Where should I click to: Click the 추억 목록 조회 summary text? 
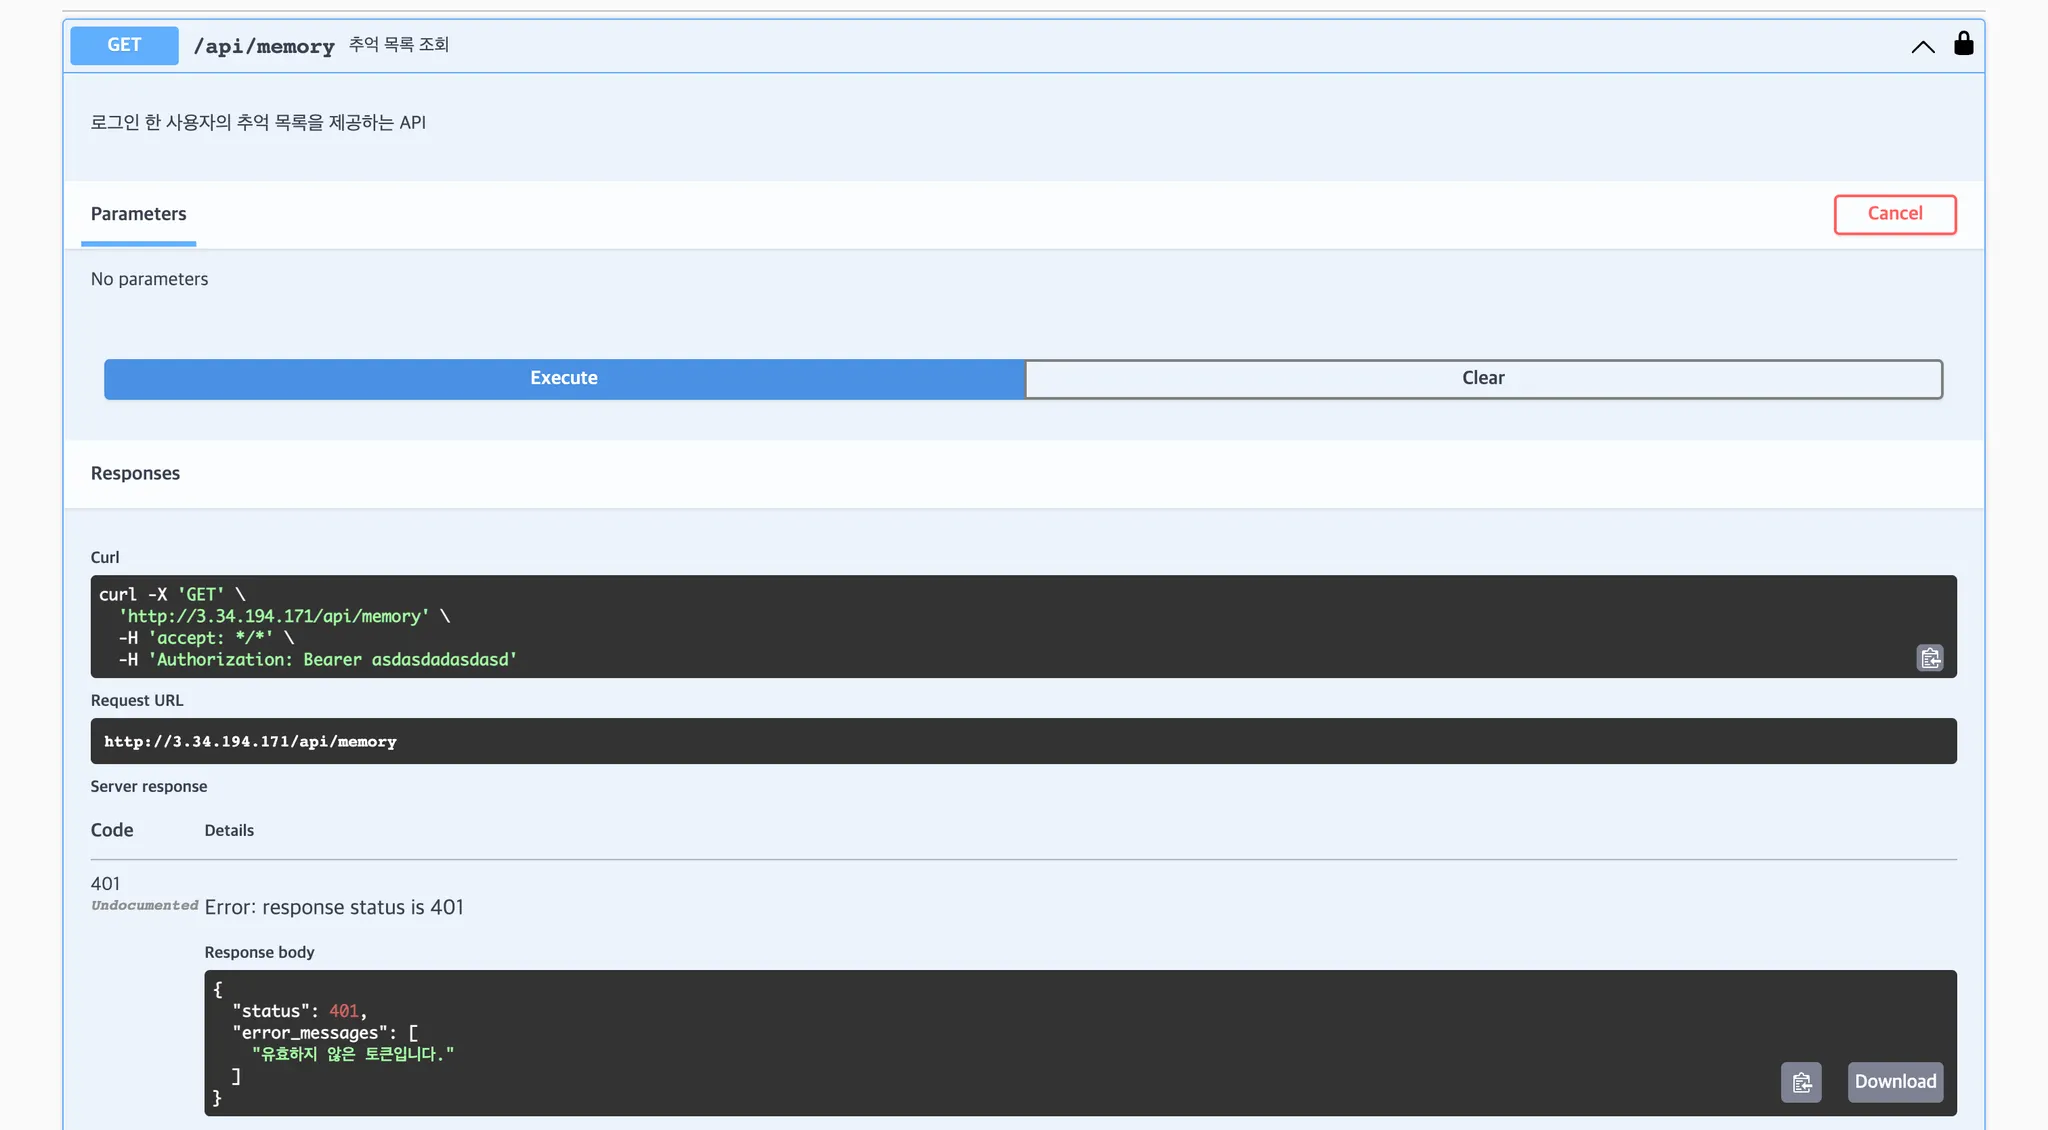[398, 45]
